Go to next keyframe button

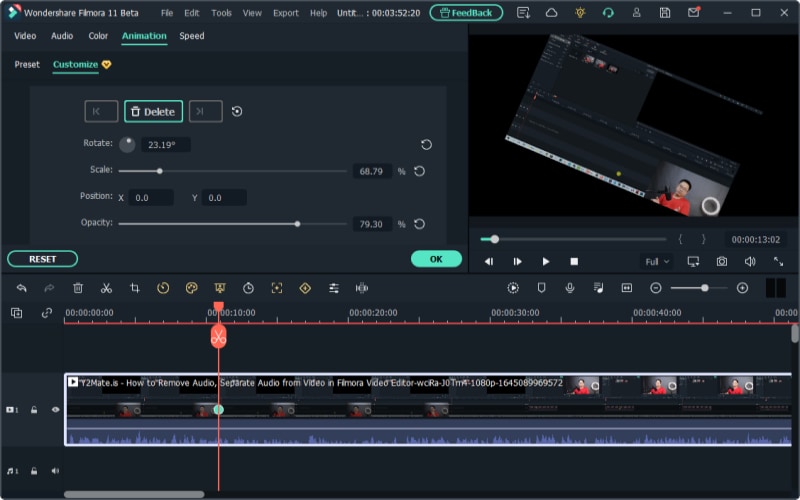pyautogui.click(x=206, y=111)
